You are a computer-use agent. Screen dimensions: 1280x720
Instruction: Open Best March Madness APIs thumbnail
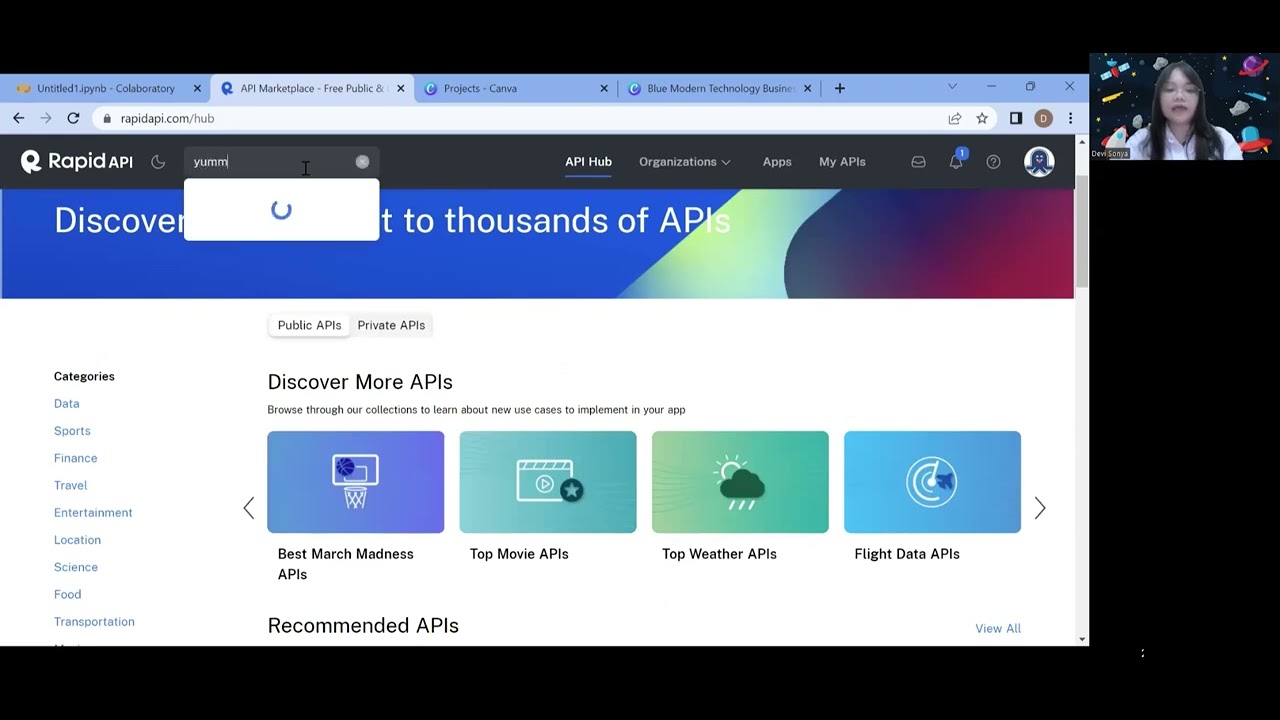click(356, 482)
